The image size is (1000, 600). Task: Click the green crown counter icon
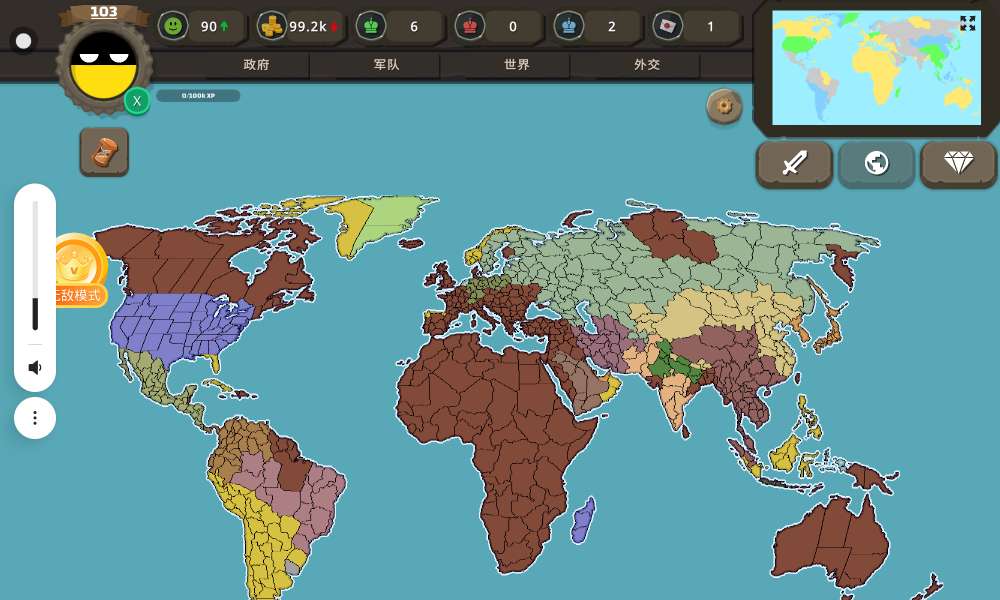(371, 27)
